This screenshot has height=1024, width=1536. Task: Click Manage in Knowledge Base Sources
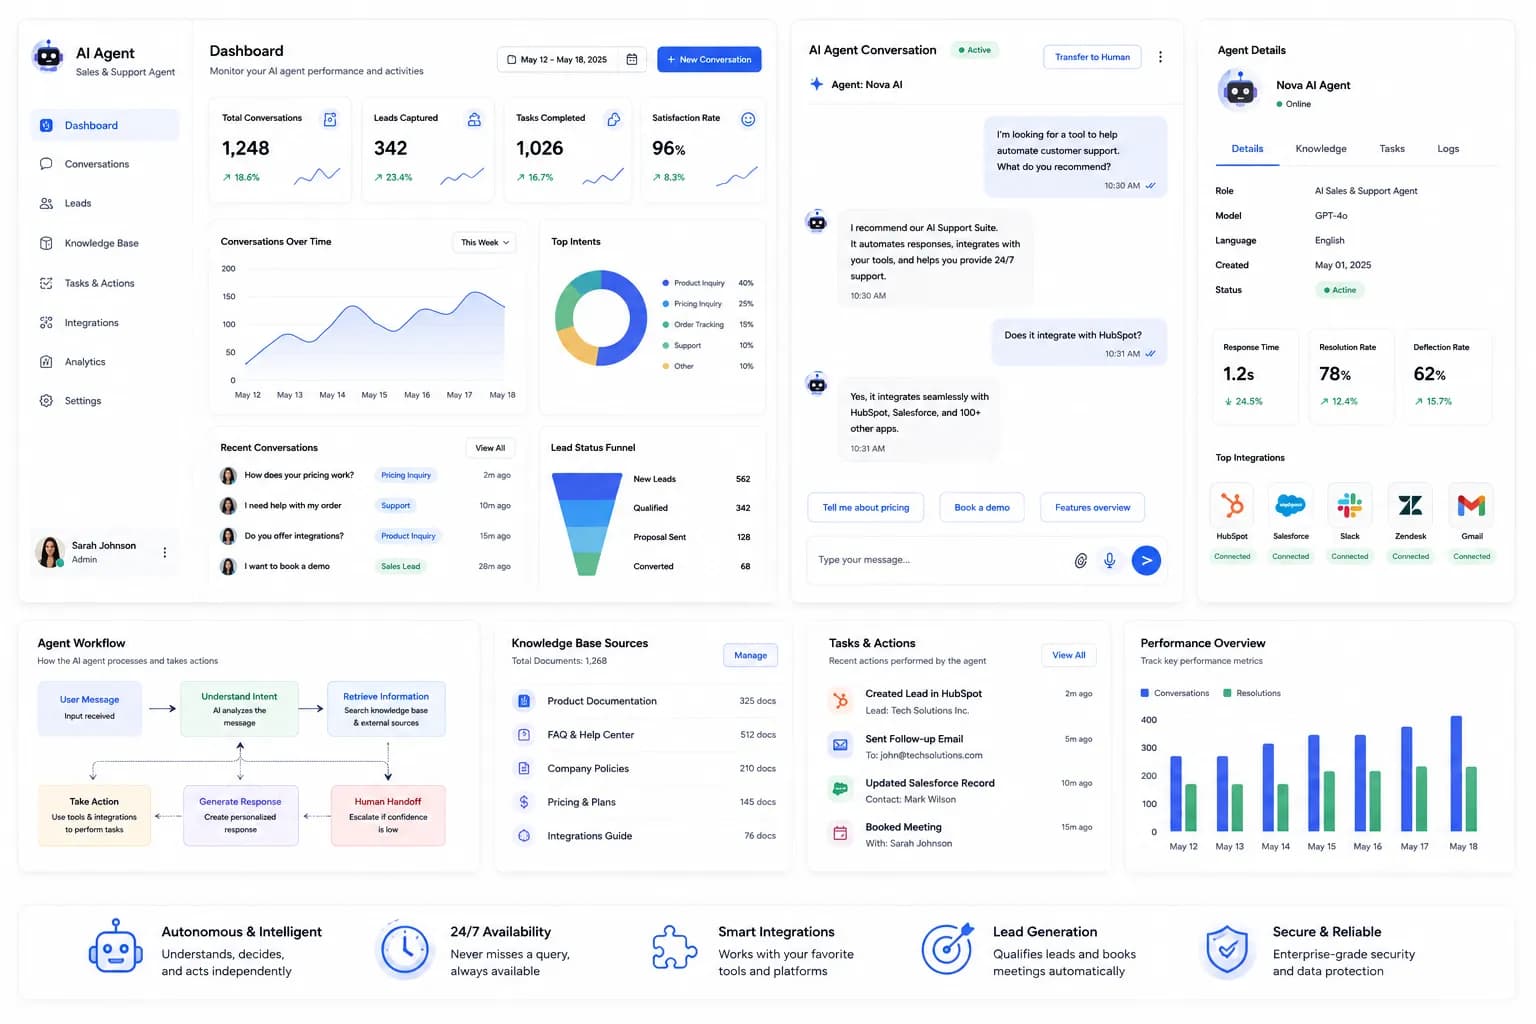pos(750,656)
